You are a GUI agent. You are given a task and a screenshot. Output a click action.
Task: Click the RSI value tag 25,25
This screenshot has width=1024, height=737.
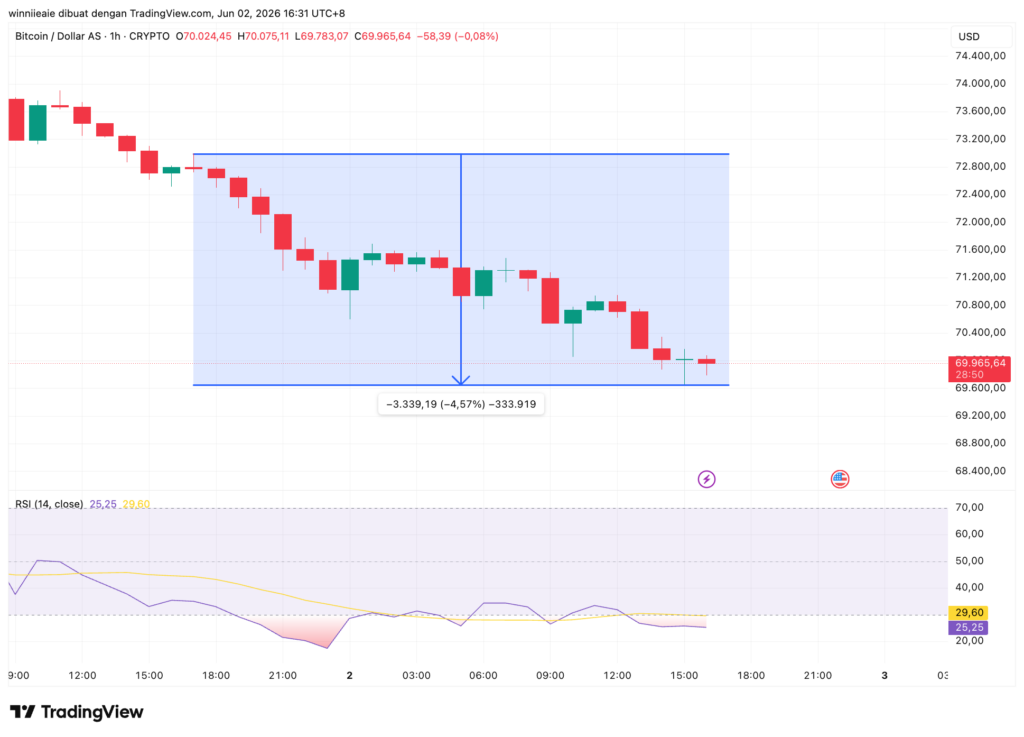[968, 627]
